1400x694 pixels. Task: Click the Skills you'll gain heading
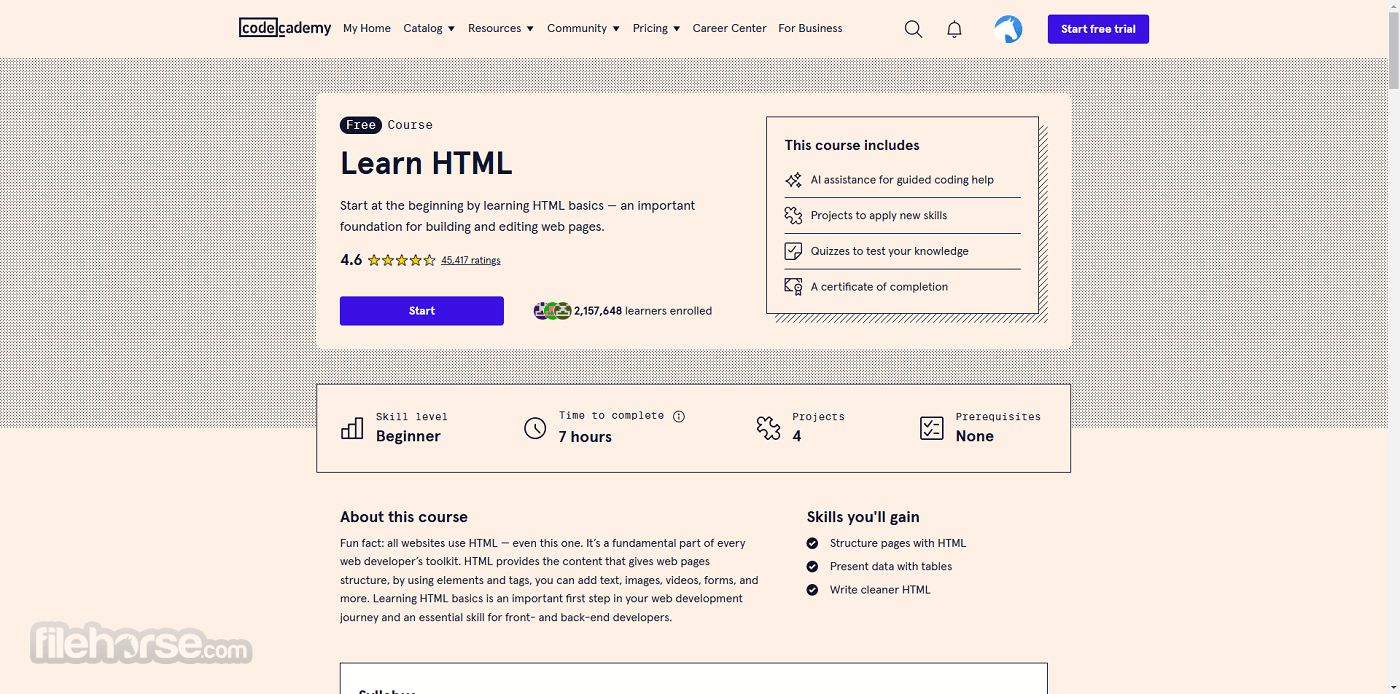click(863, 517)
